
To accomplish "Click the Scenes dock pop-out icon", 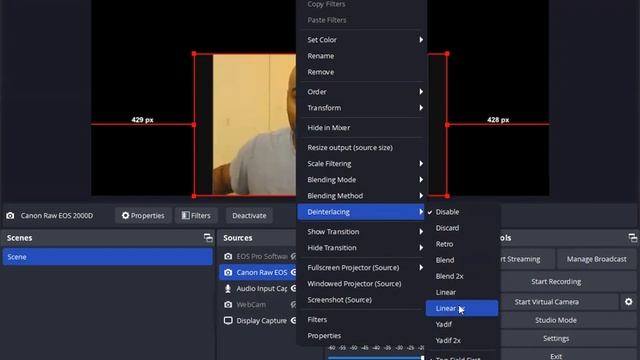I will (208, 238).
